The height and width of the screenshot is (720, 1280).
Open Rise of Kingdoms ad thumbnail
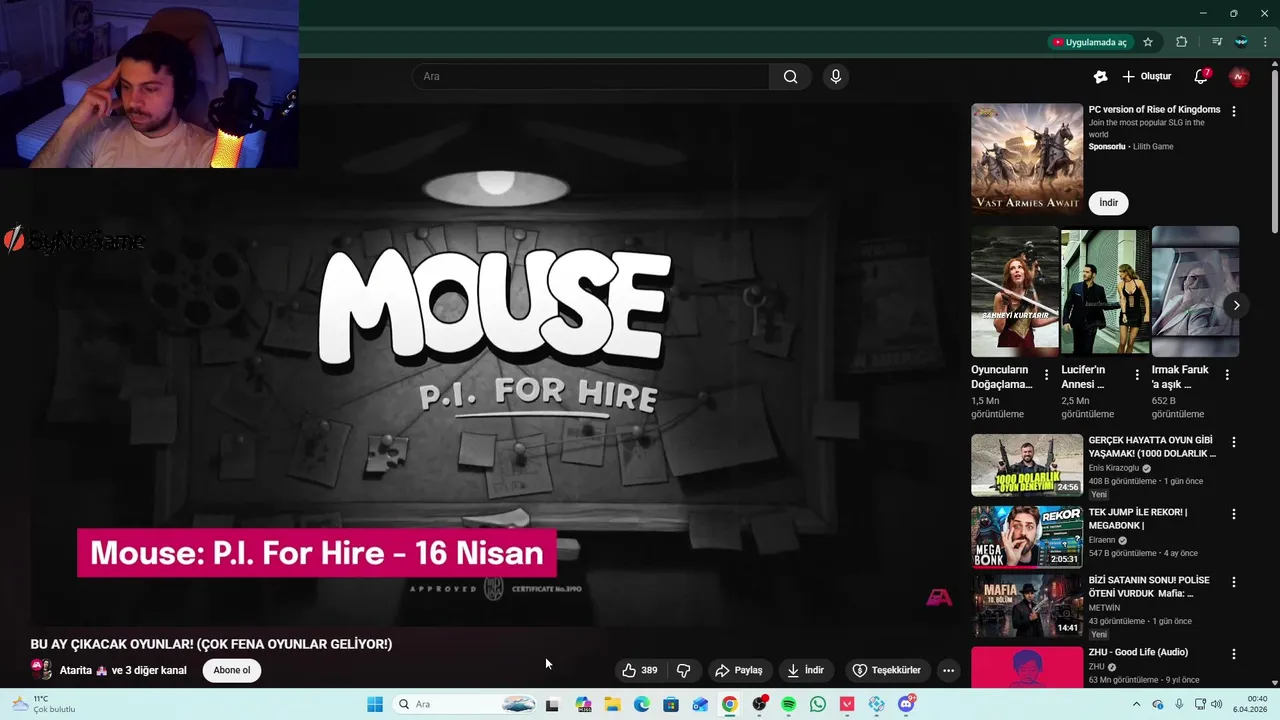pyautogui.click(x=1027, y=159)
